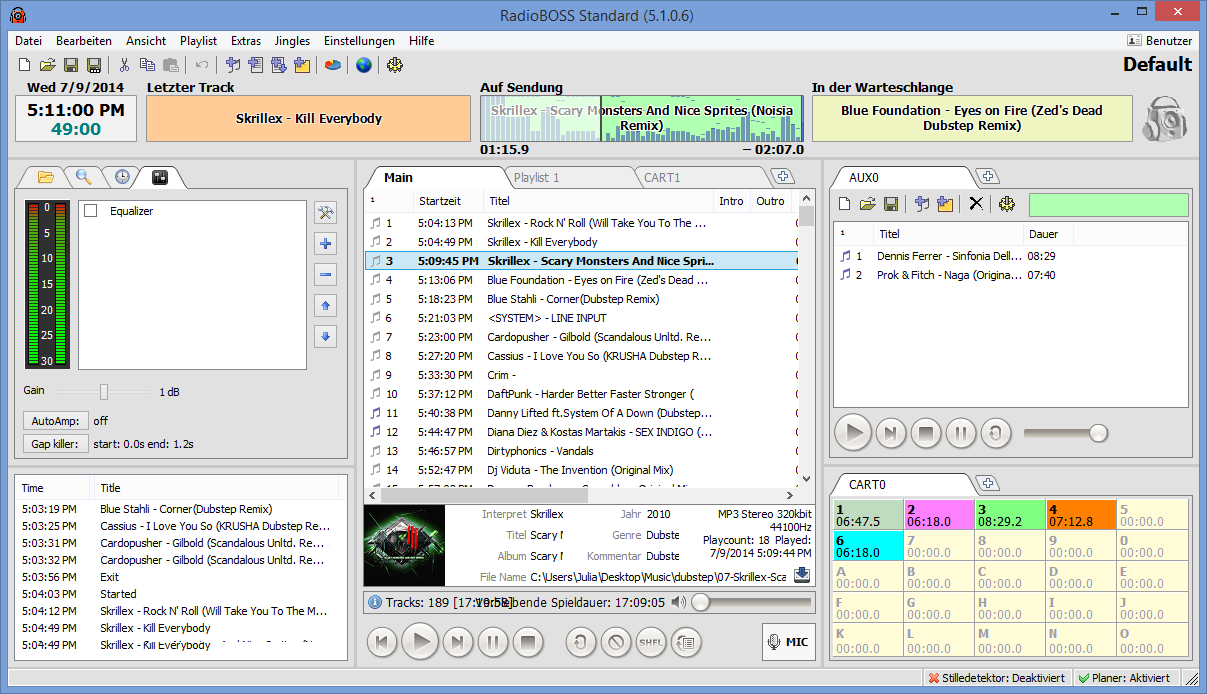Viewport: 1207px width, 694px height.
Task: Toggle repeat mode in main player
Action: tap(581, 641)
